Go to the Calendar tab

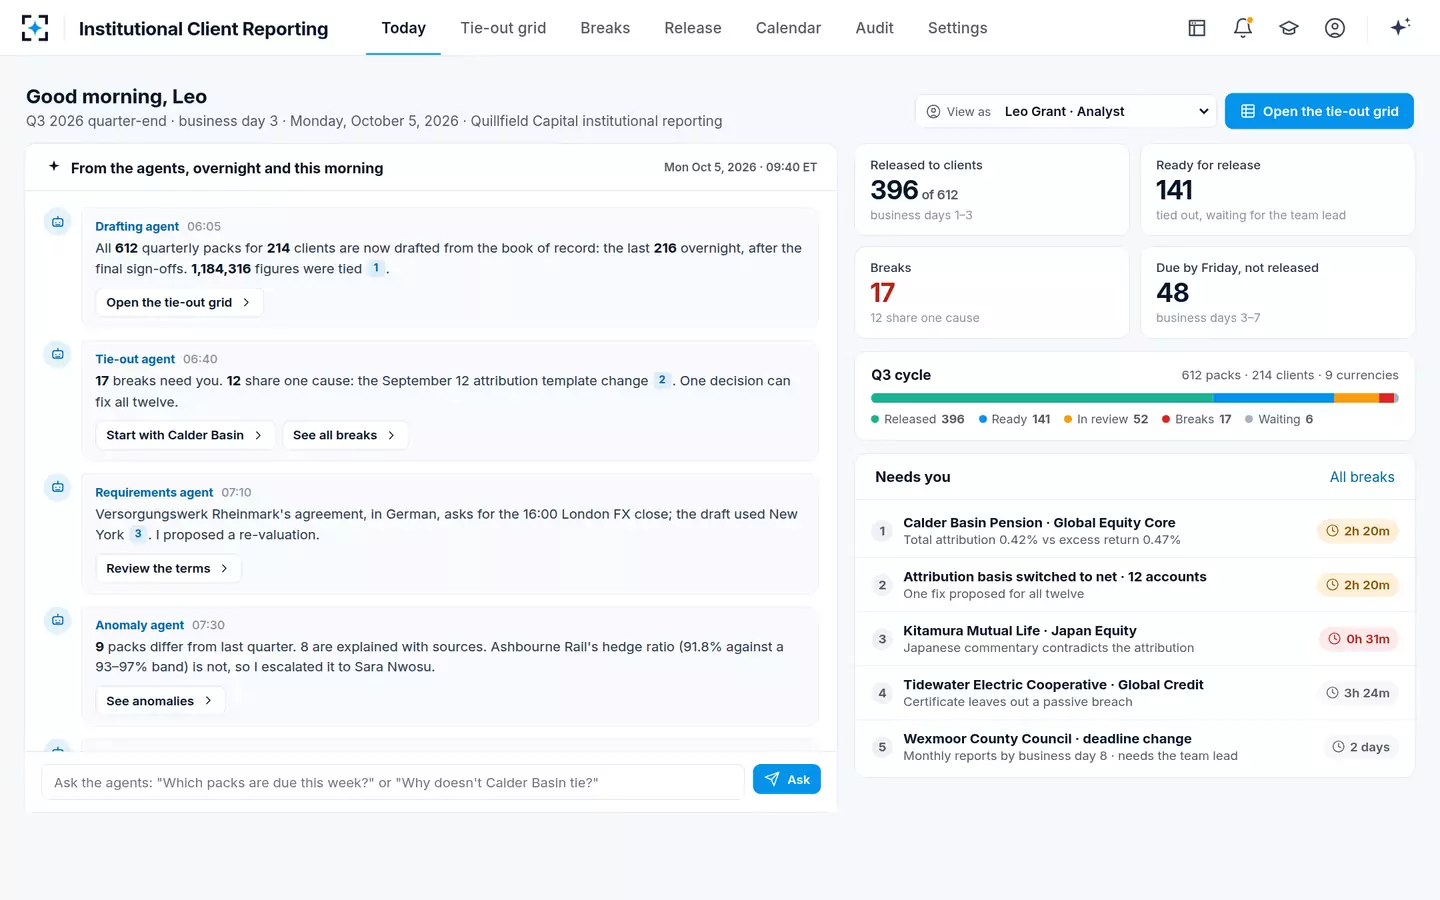tap(788, 28)
